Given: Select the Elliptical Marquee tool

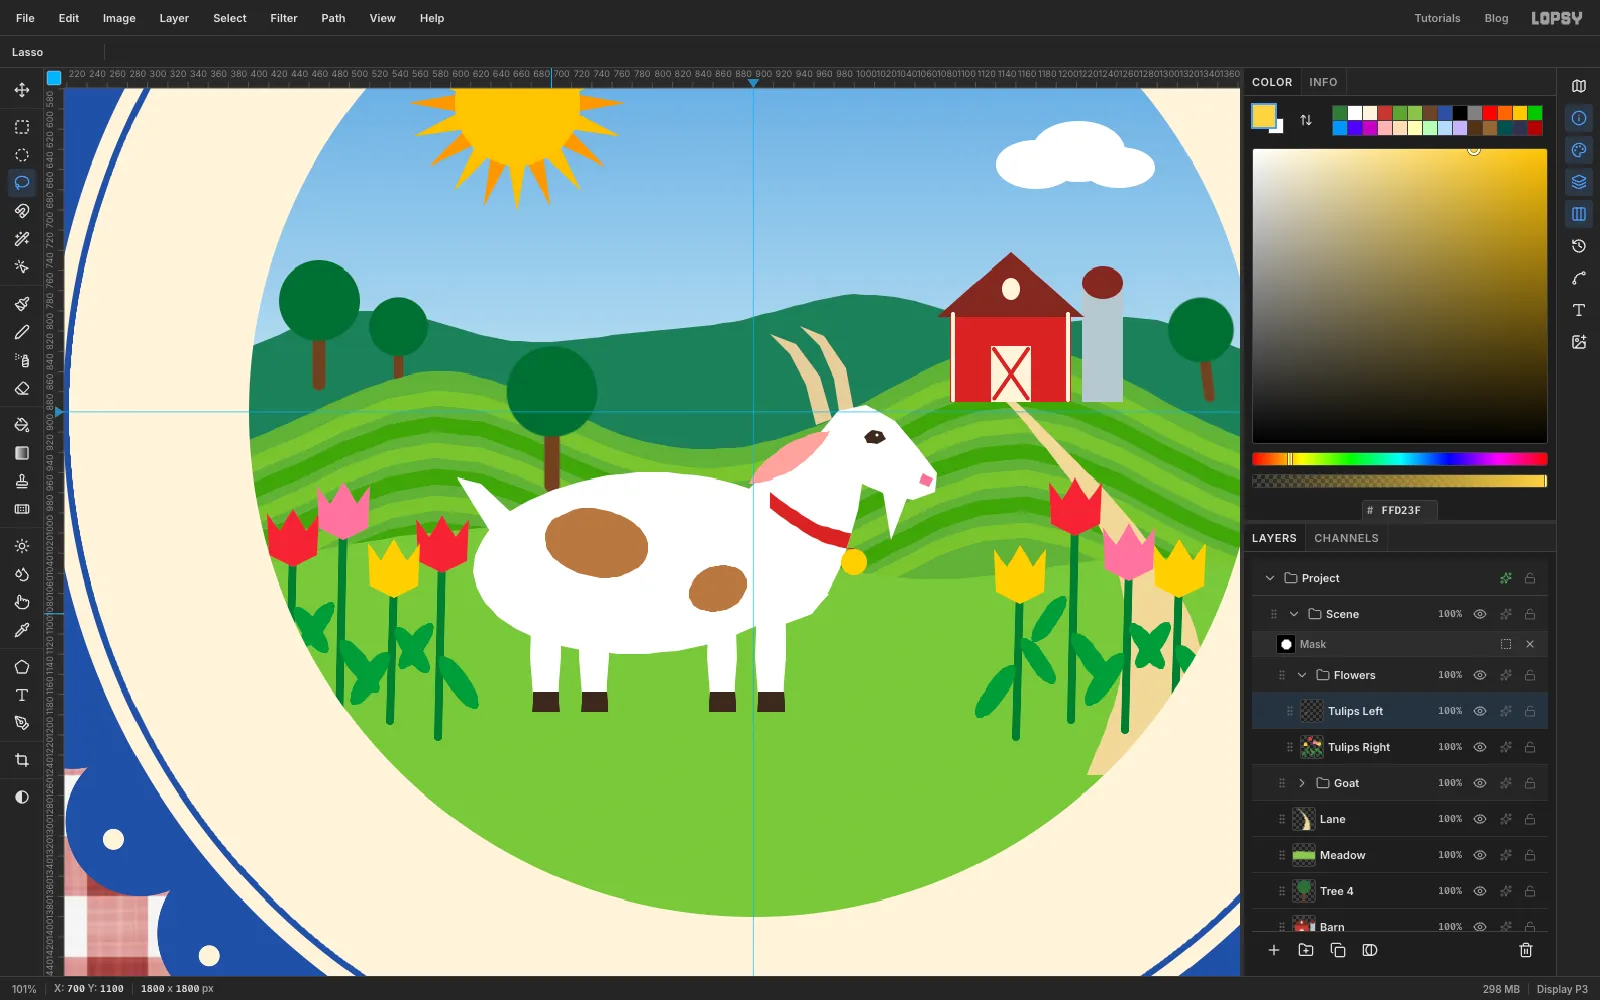Looking at the screenshot, I should point(22,155).
